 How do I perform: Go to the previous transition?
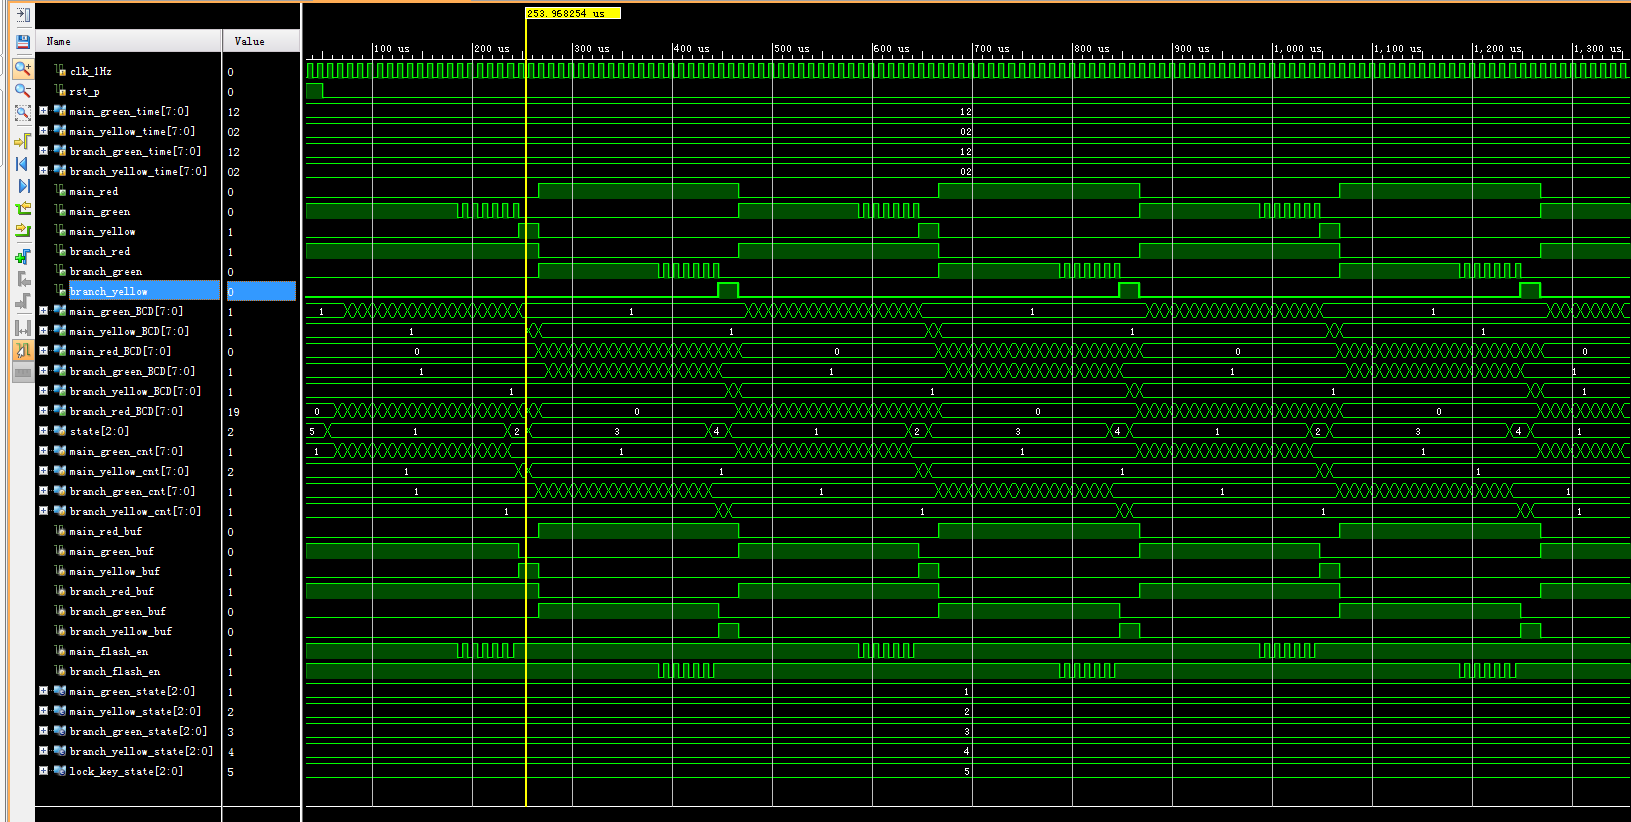click(x=22, y=209)
